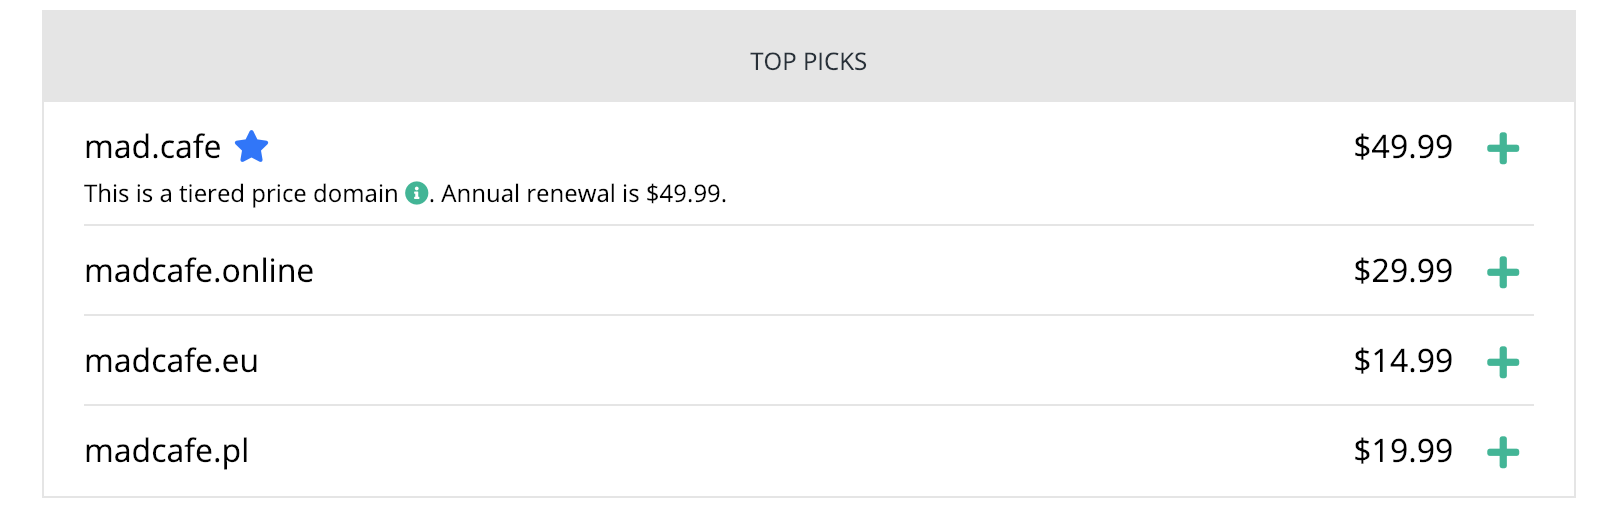
Task: Add madcafe.eu using its plus icon
Action: coord(1503,362)
